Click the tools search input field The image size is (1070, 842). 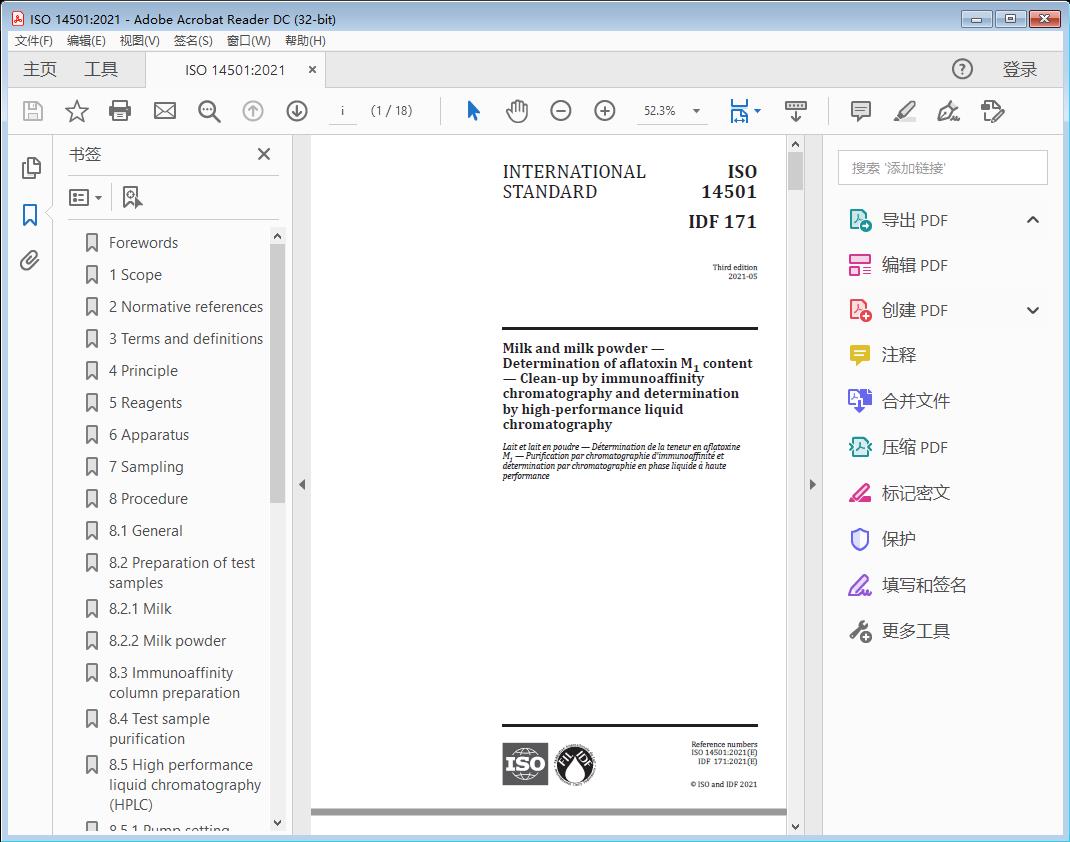(x=942, y=168)
